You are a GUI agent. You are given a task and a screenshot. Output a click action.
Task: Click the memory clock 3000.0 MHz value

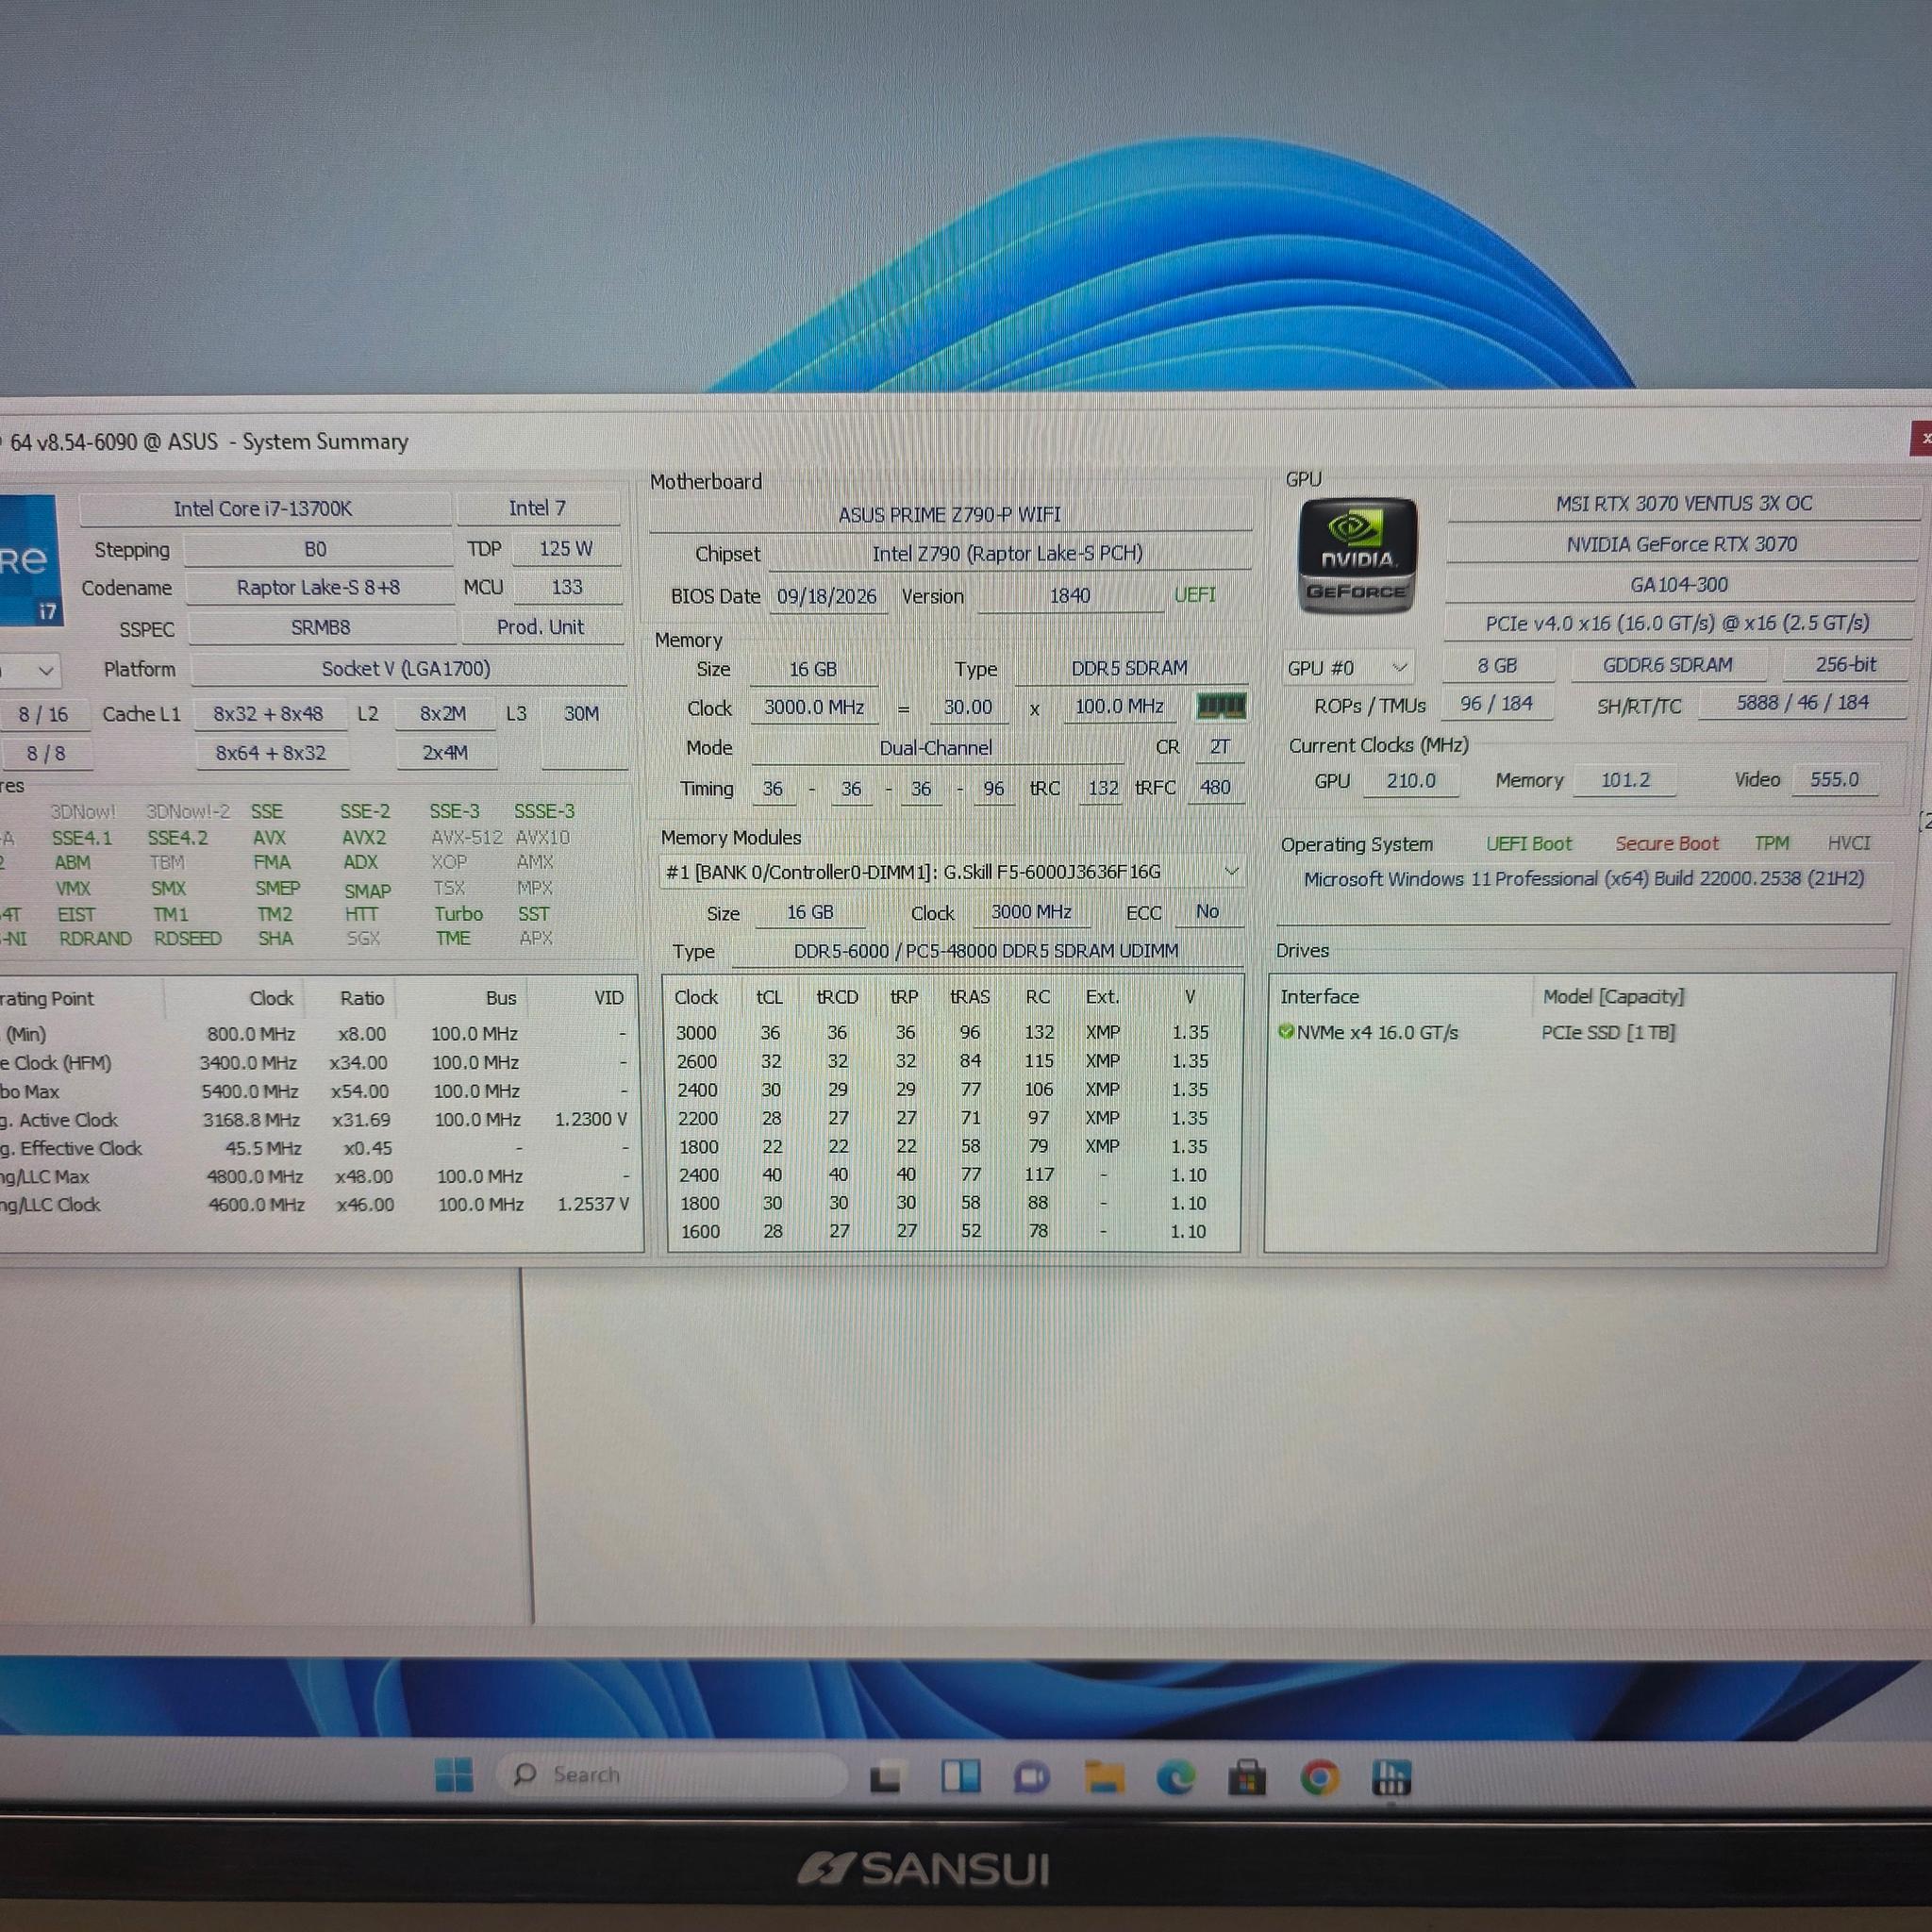pyautogui.click(x=814, y=707)
